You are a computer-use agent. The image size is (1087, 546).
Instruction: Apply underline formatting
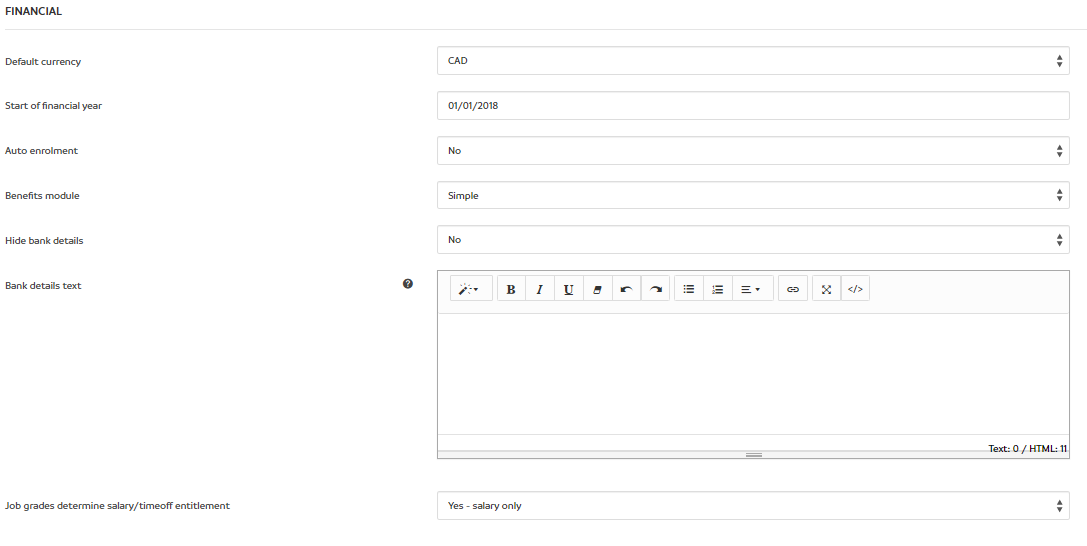point(568,289)
